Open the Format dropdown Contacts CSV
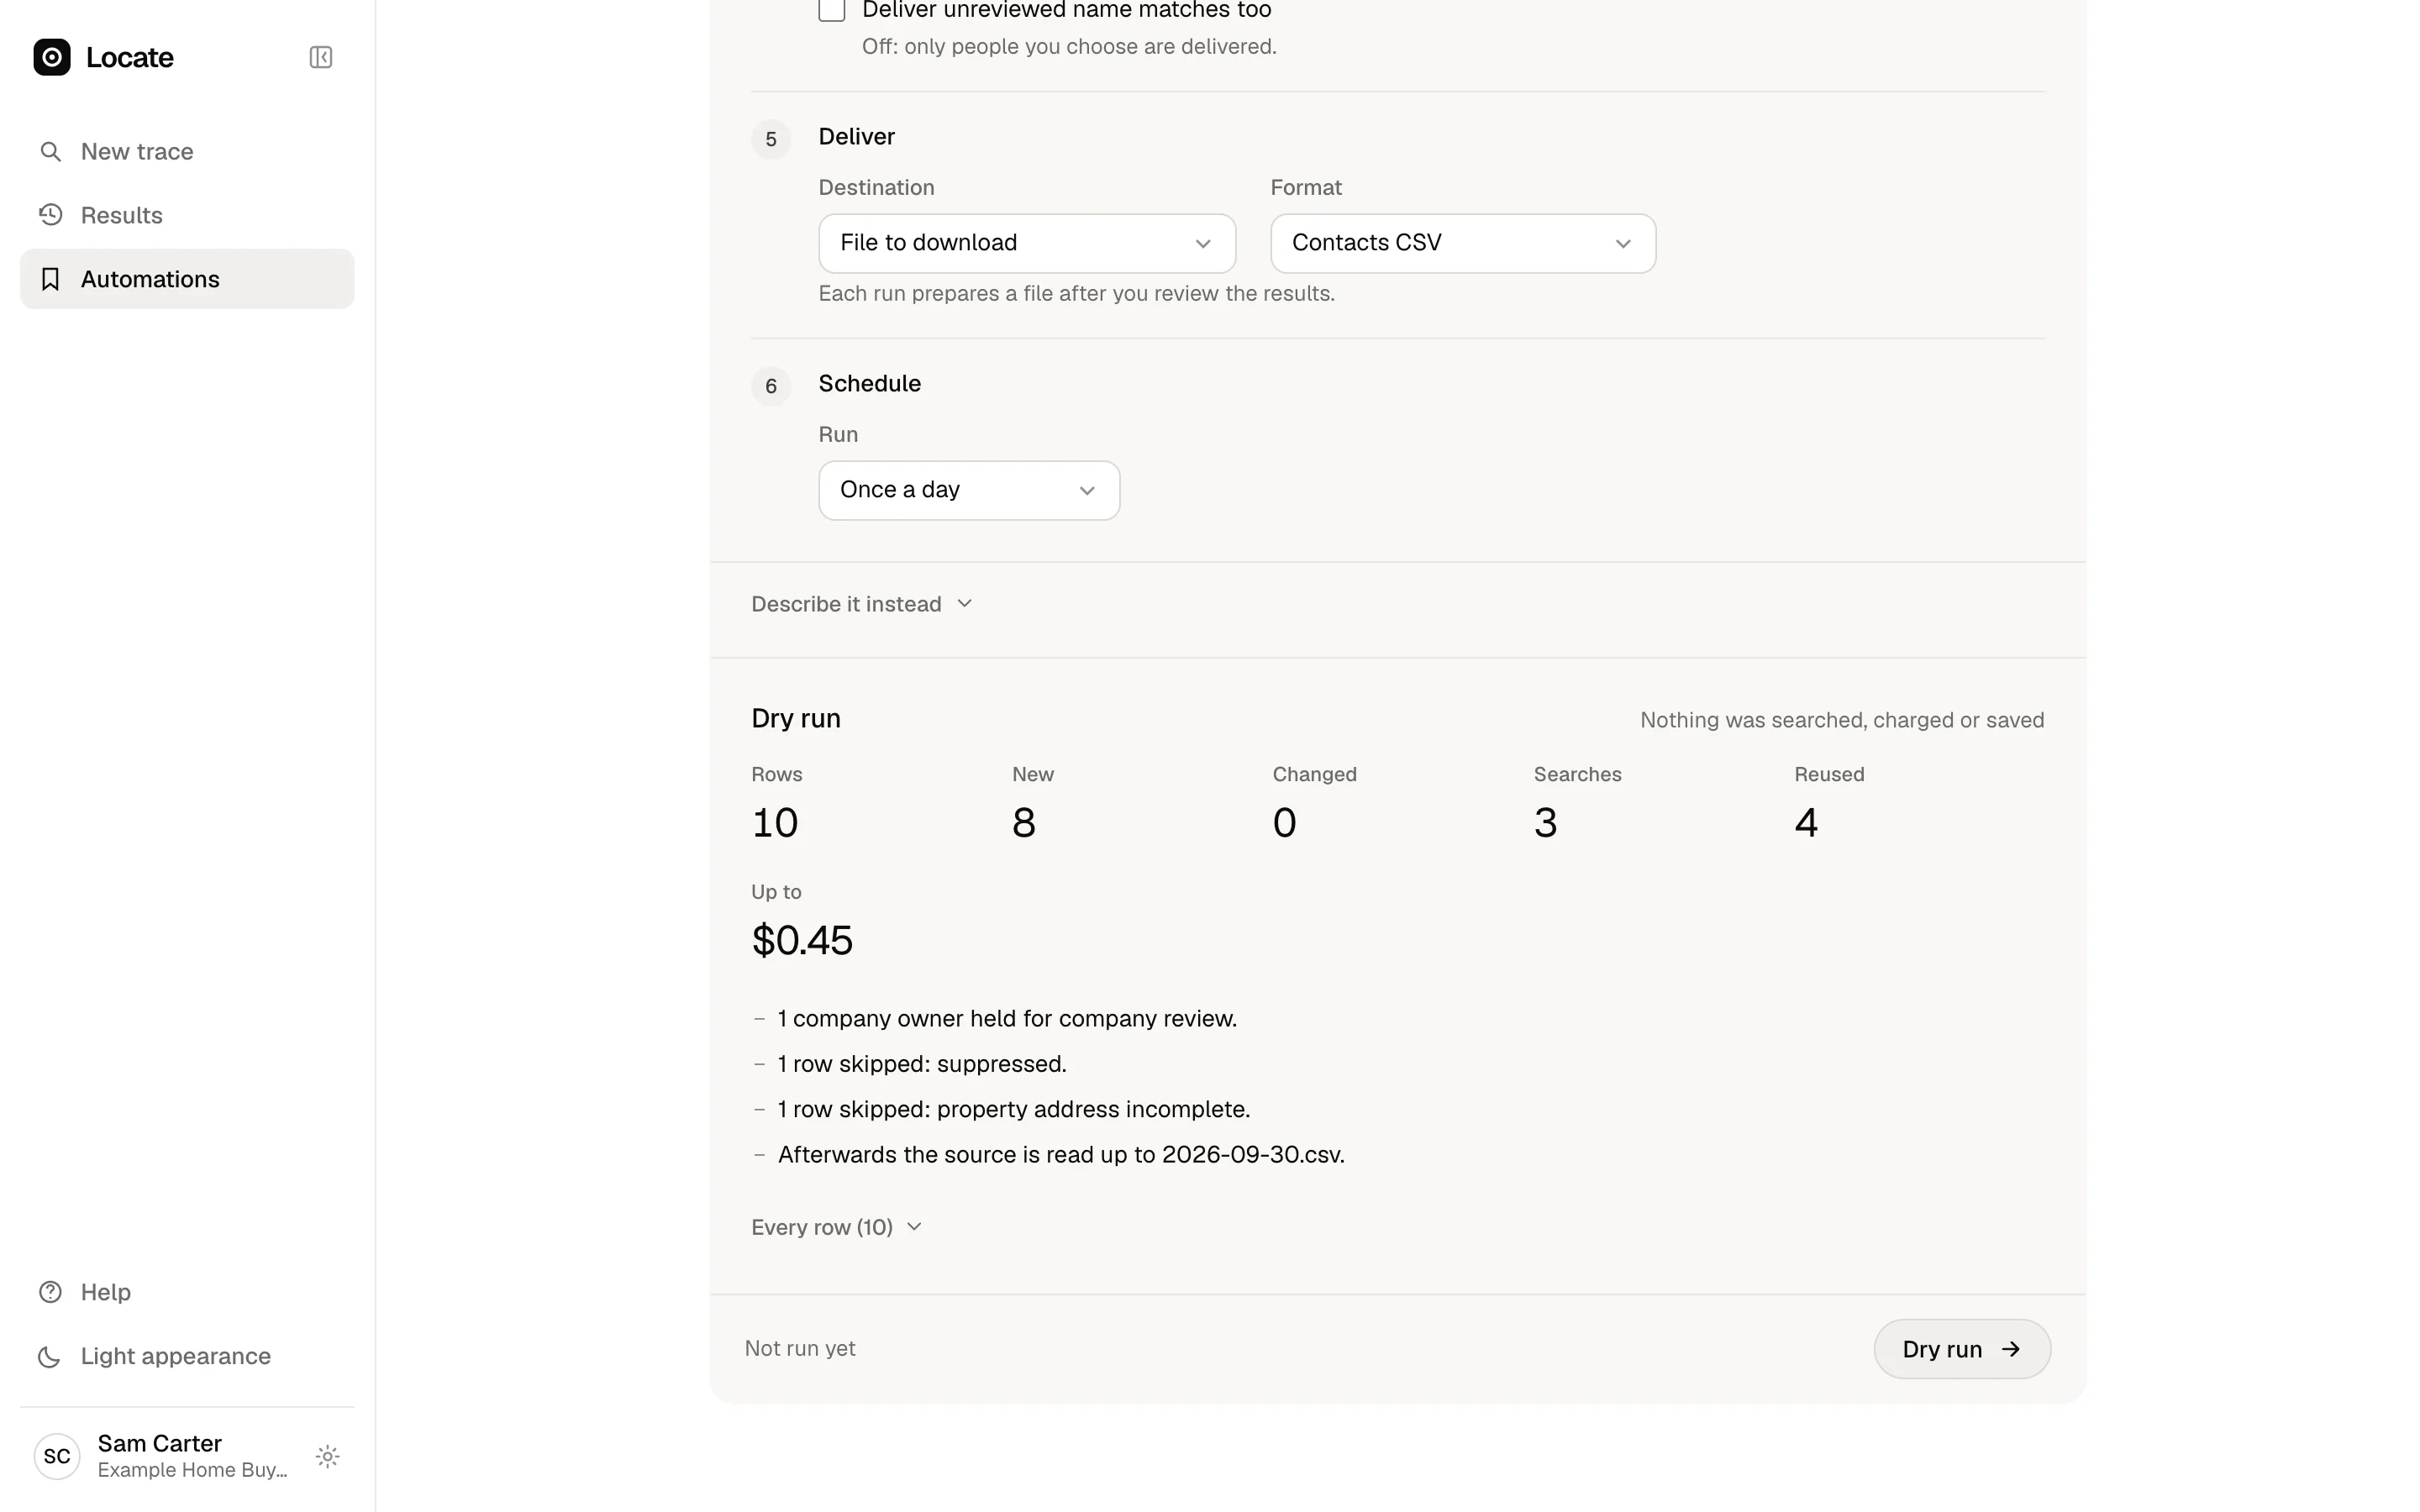The image size is (2420, 1512). click(x=1463, y=243)
